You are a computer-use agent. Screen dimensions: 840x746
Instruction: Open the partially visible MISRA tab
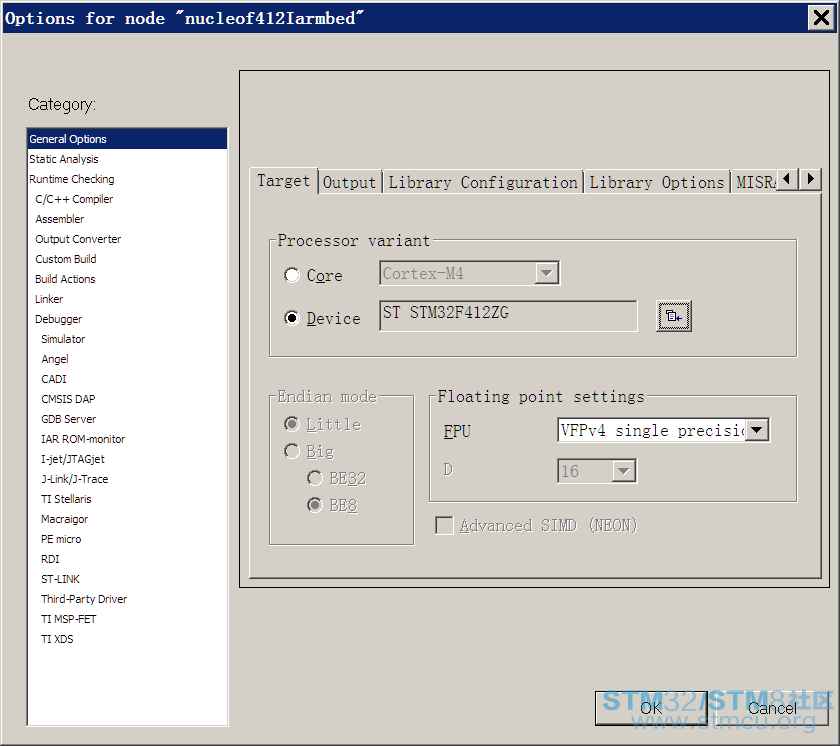click(x=754, y=183)
